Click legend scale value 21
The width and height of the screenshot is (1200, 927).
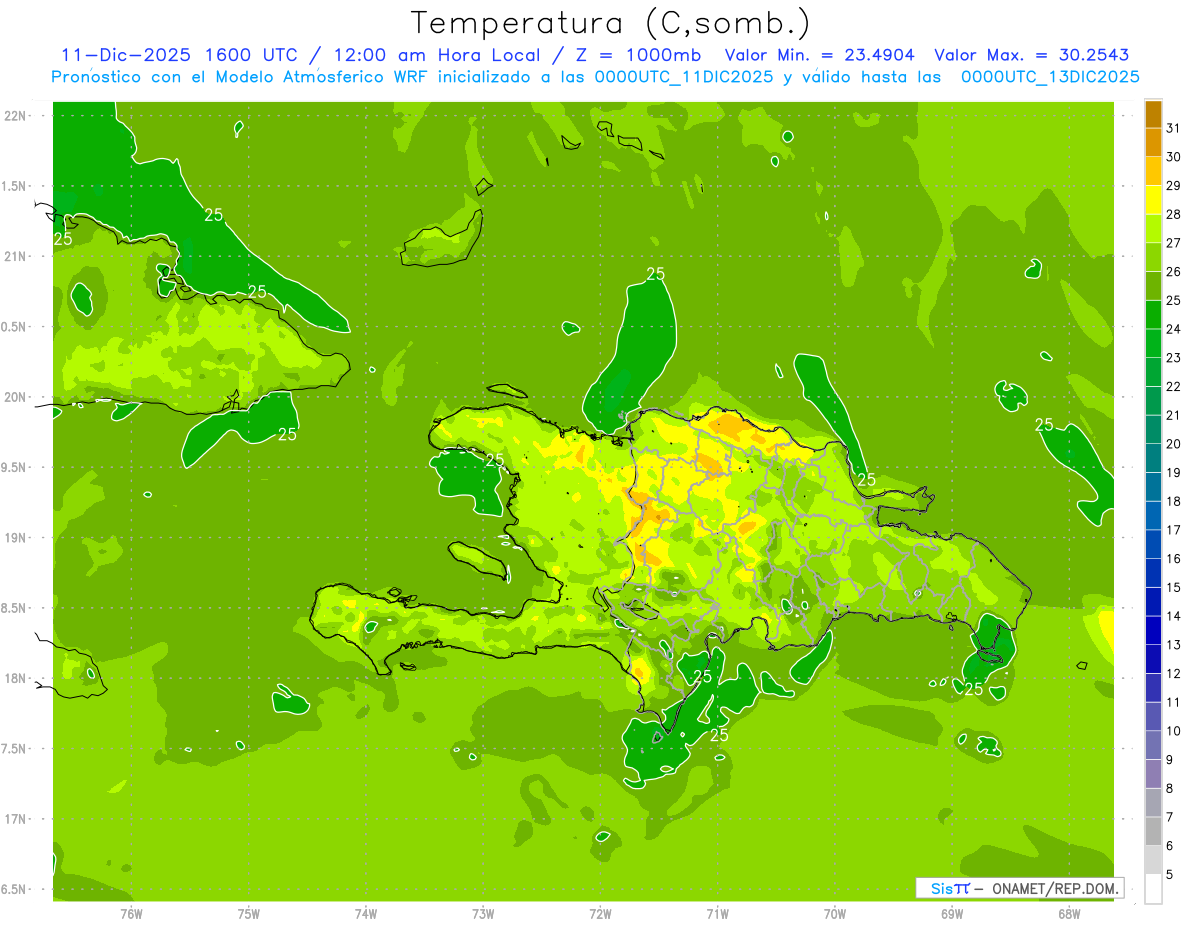[x=1174, y=415]
